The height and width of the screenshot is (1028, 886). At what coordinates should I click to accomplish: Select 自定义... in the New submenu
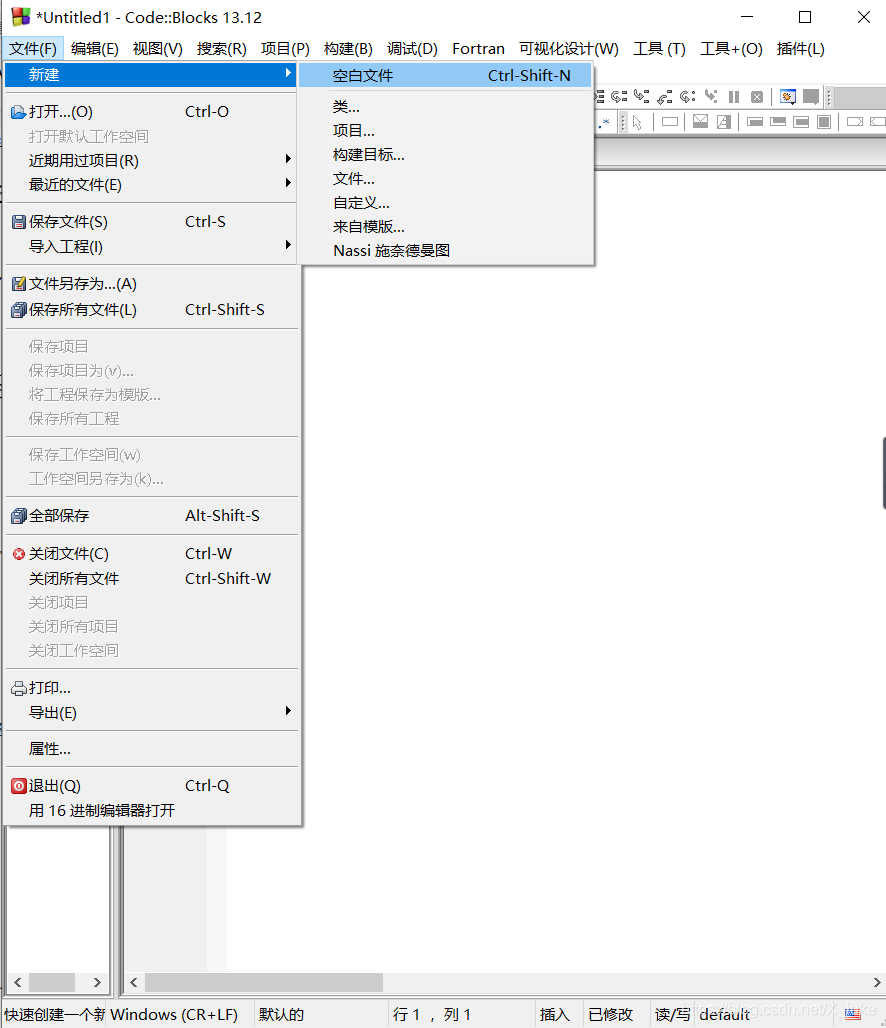[x=445, y=203]
